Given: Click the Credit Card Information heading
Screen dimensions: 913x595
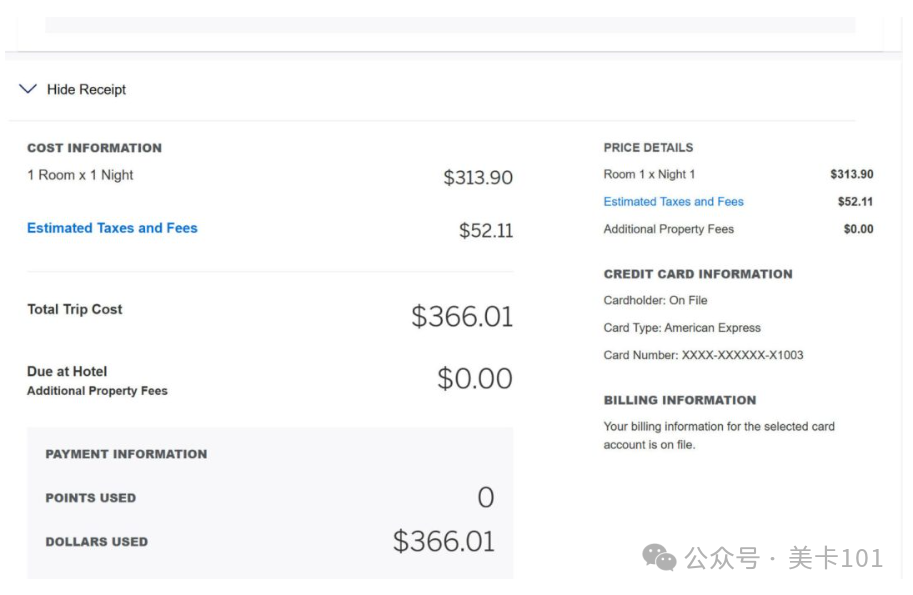Looking at the screenshot, I should click(697, 274).
